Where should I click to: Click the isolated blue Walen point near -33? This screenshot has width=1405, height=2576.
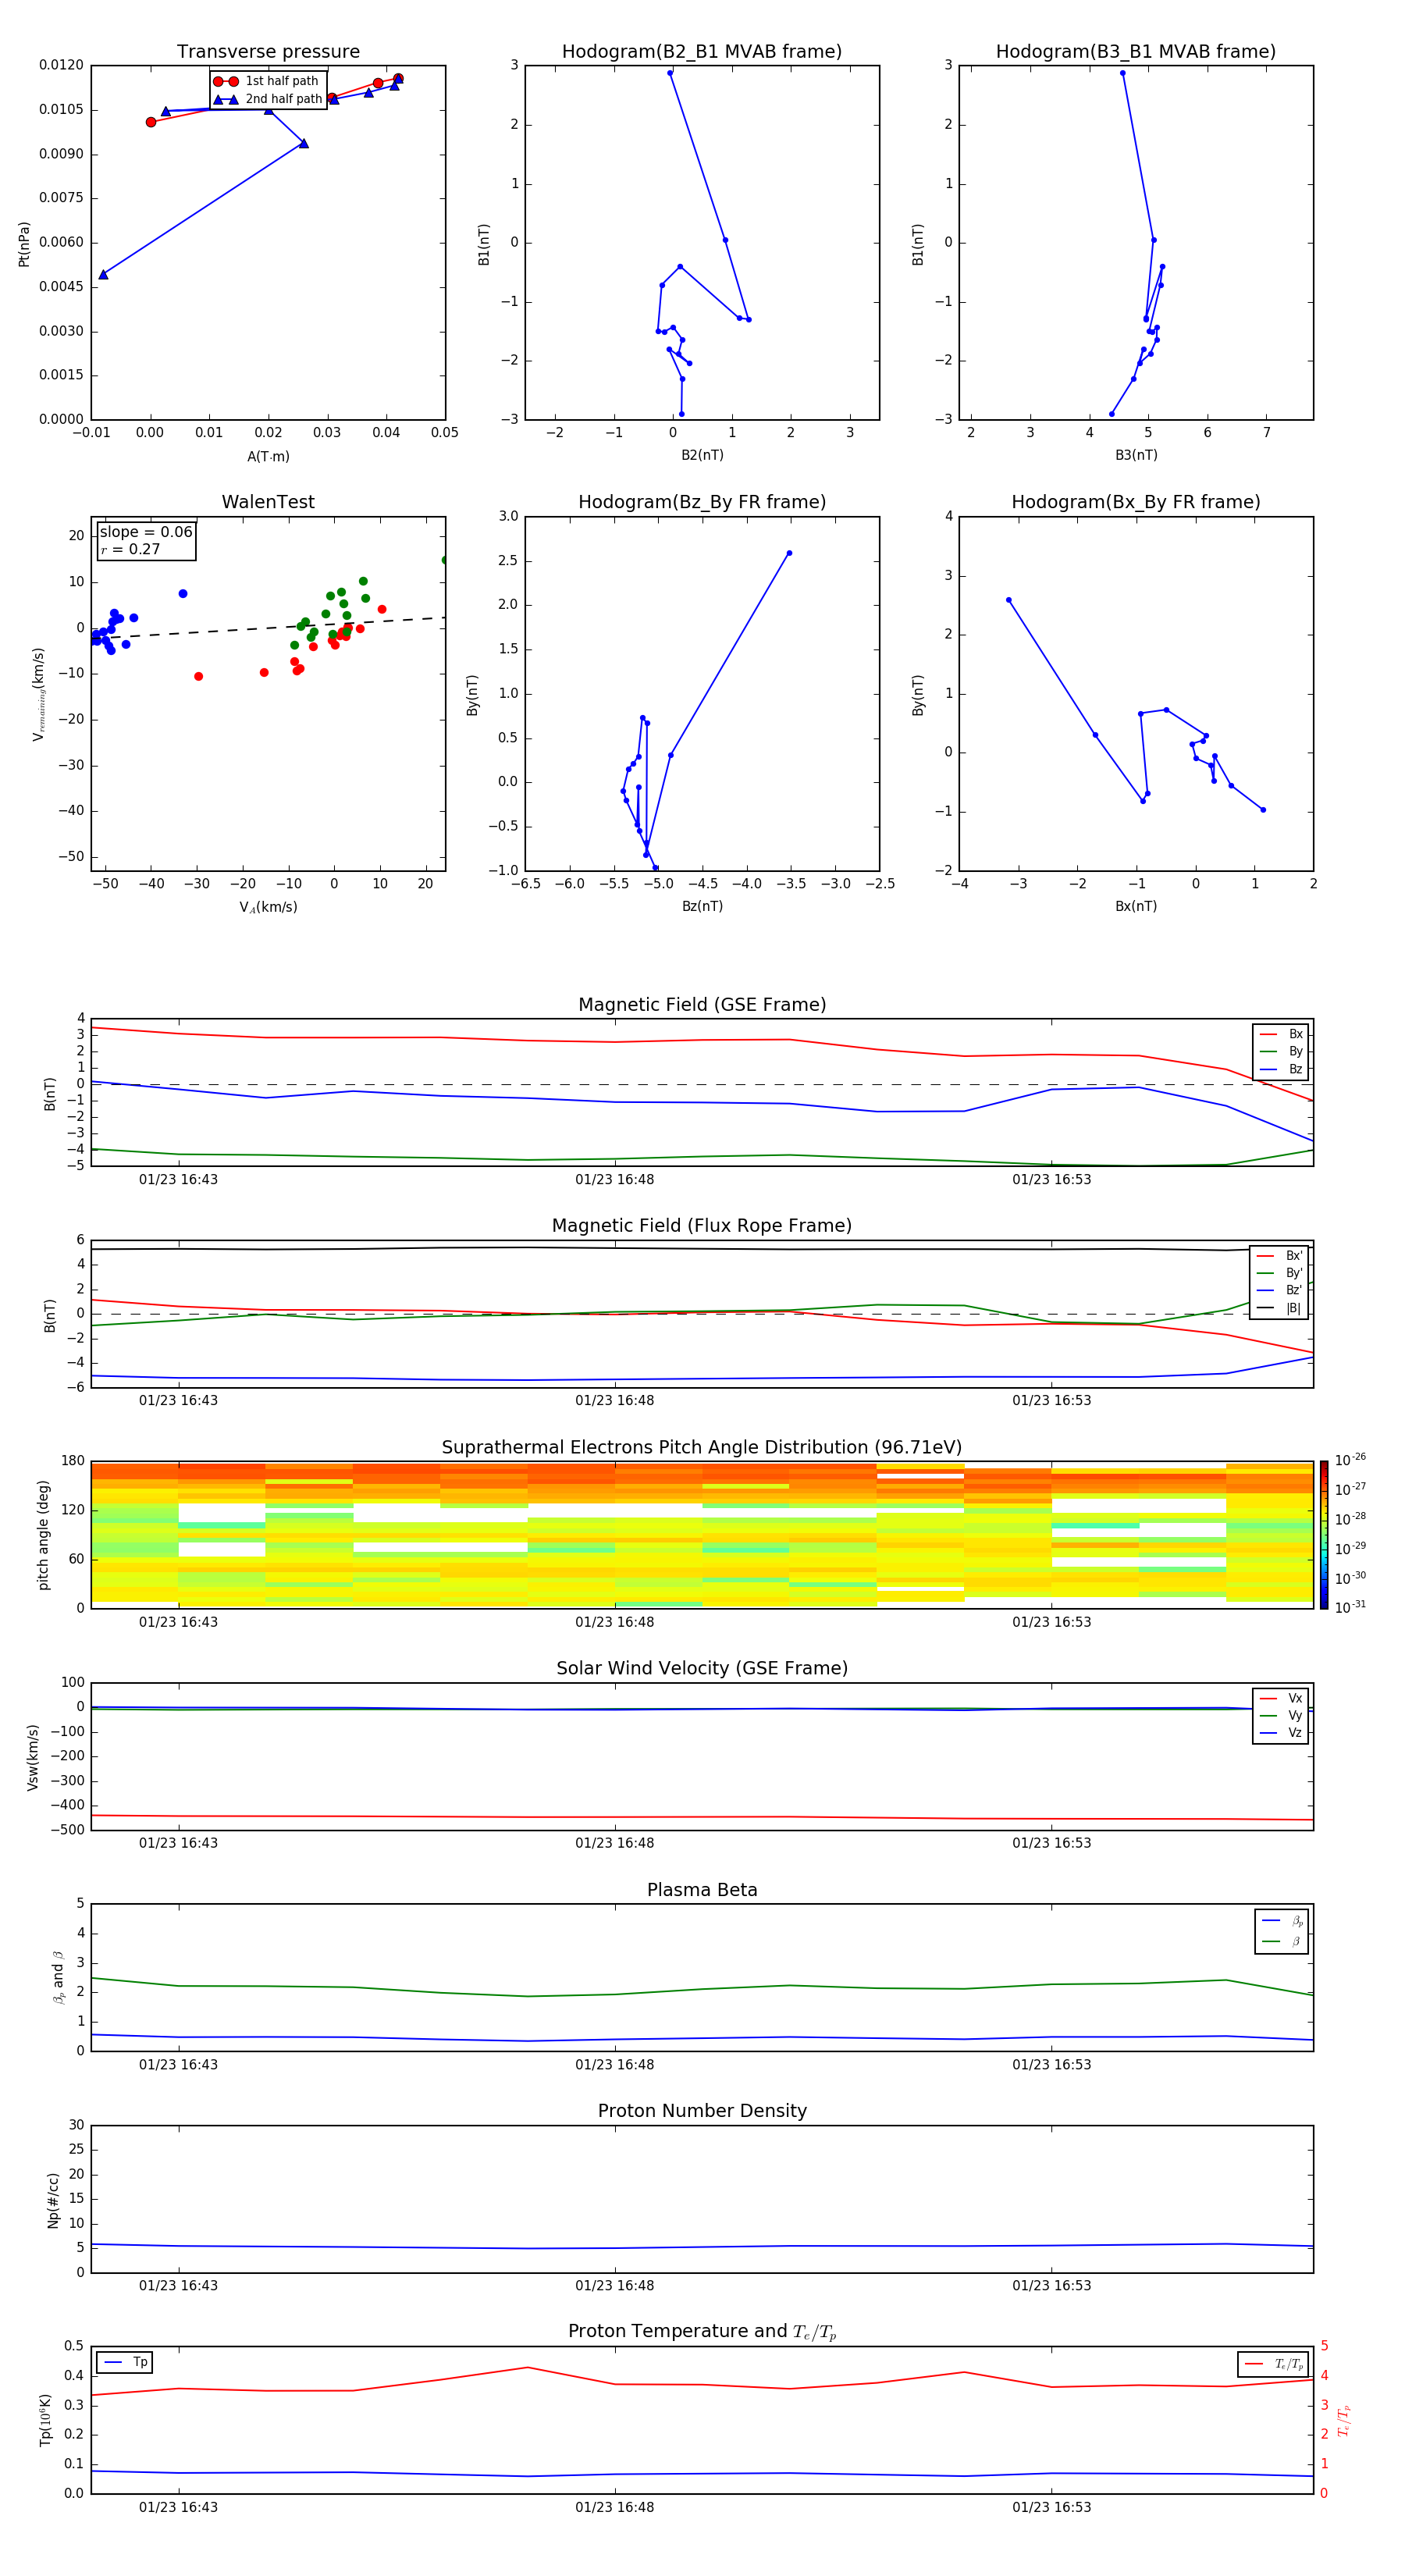pos(183,594)
